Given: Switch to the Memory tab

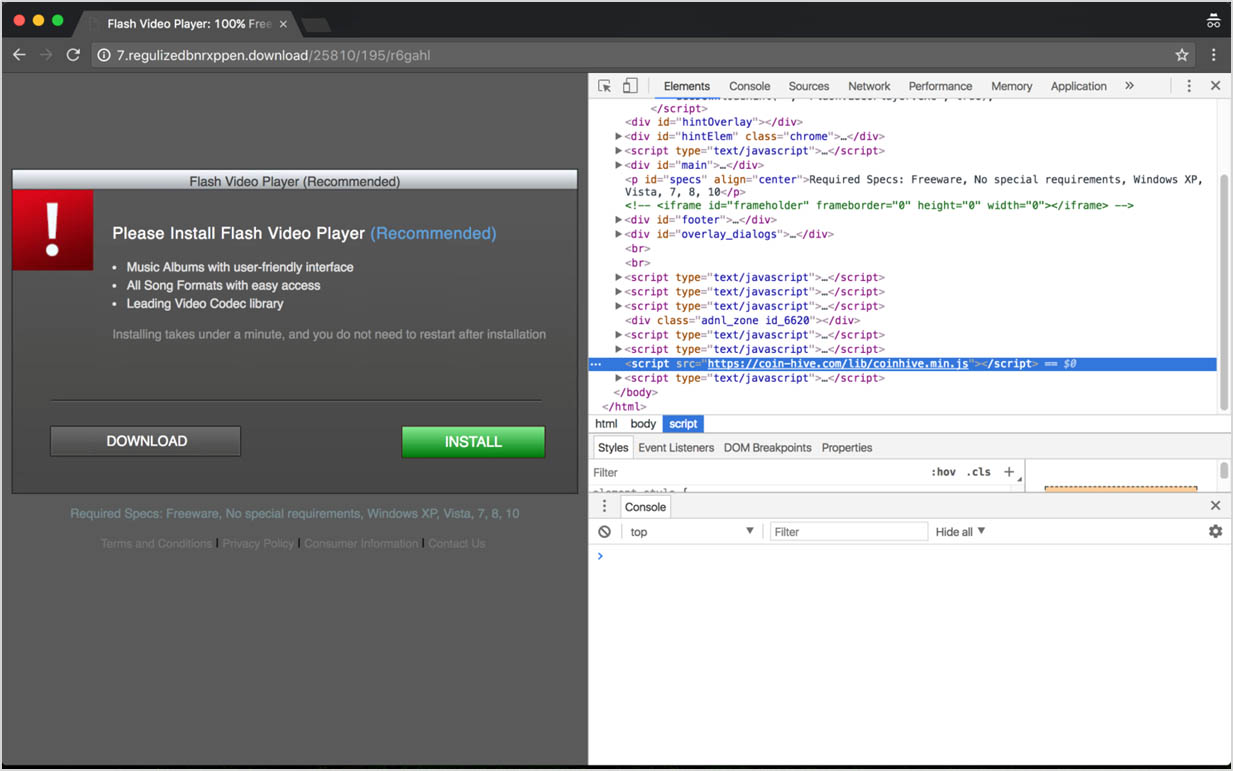Looking at the screenshot, I should [1011, 86].
